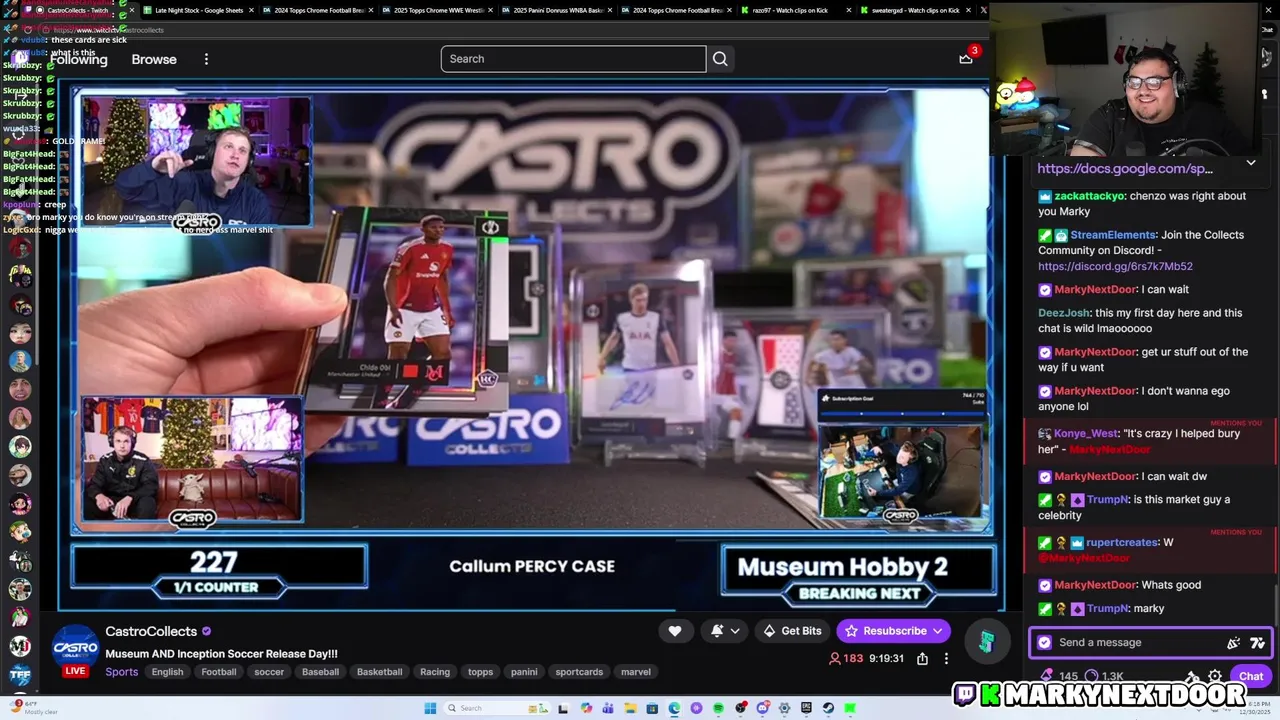The height and width of the screenshot is (720, 1280).
Task: Click the StreamElements username in chat
Action: (x=1114, y=235)
